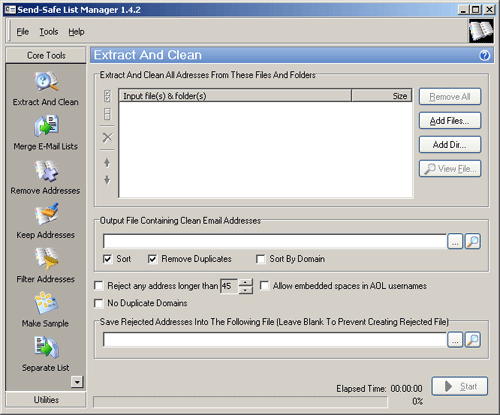This screenshot has height=415, width=500.
Task: Click the check-all items icon beside list
Action: pos(107,96)
